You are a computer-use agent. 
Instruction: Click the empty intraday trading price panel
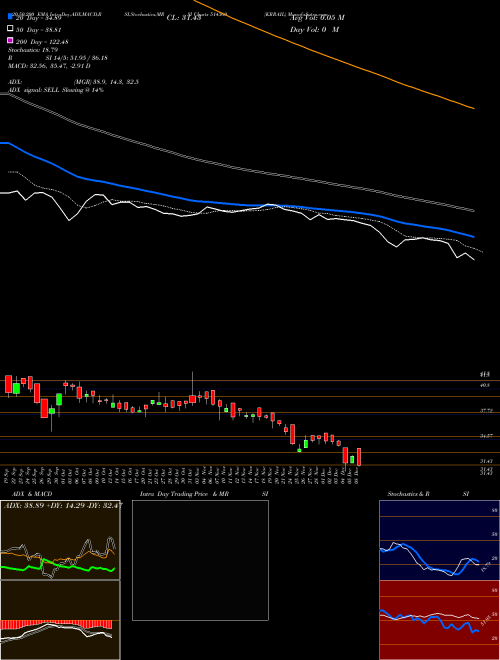click(x=200, y=560)
